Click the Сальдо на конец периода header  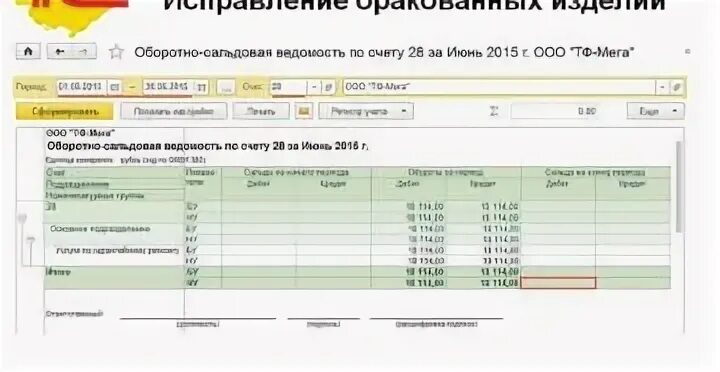(596, 172)
